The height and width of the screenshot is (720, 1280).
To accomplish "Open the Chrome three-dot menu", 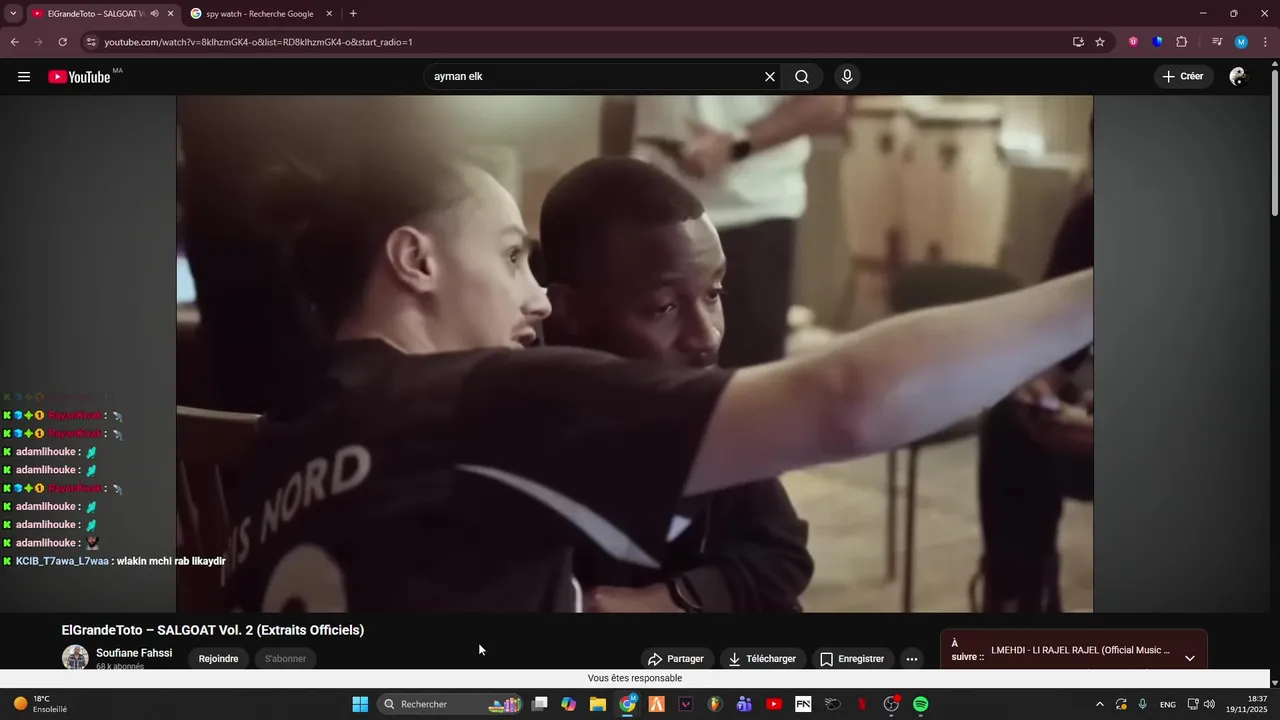I will coord(1265,42).
